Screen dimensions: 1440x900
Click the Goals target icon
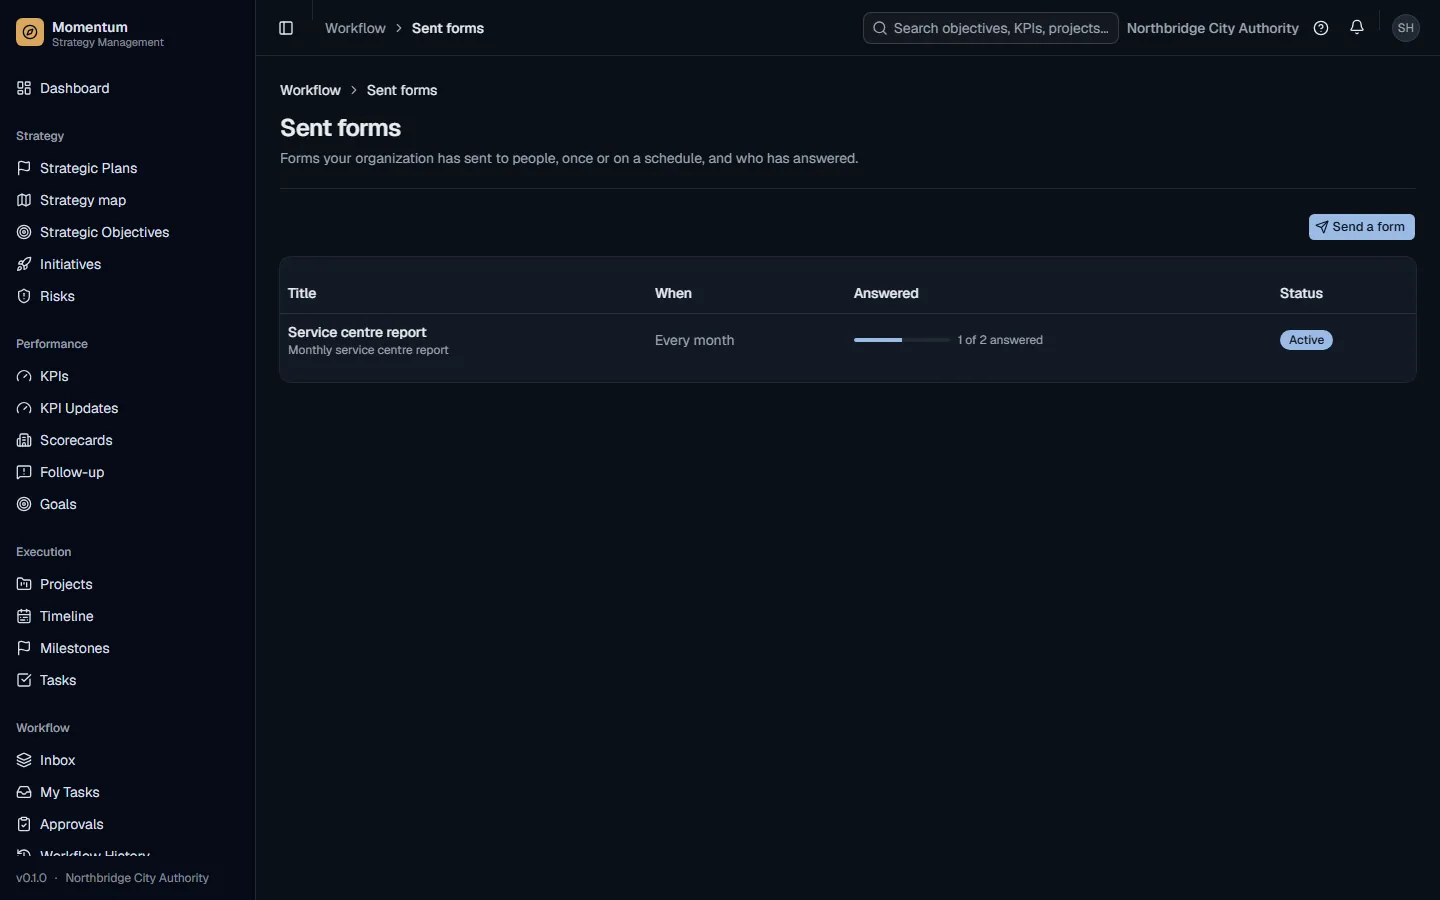(x=24, y=504)
